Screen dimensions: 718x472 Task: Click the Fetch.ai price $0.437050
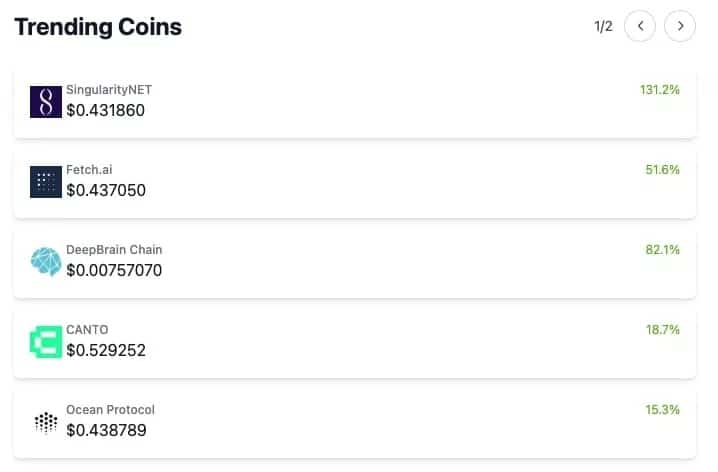106,190
